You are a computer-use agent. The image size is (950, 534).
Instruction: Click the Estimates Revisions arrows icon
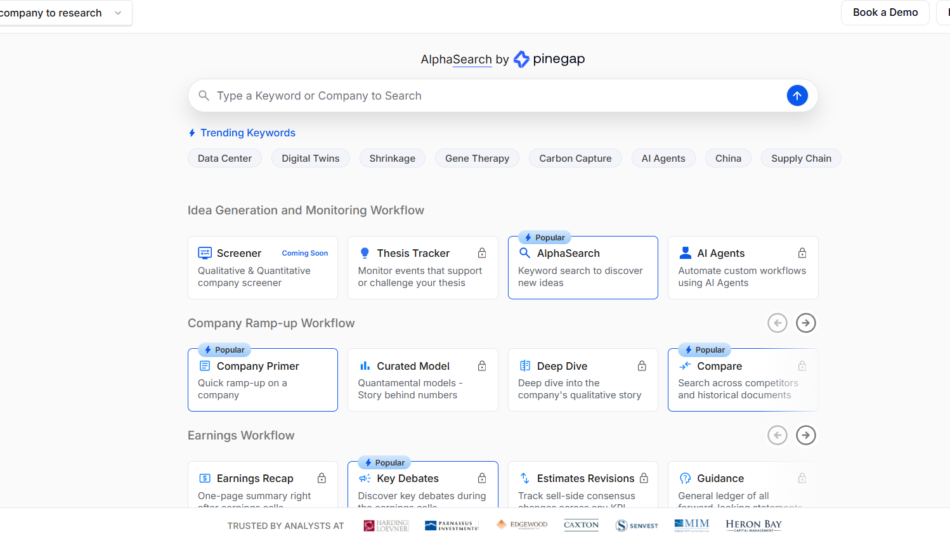pyautogui.click(x=525, y=479)
